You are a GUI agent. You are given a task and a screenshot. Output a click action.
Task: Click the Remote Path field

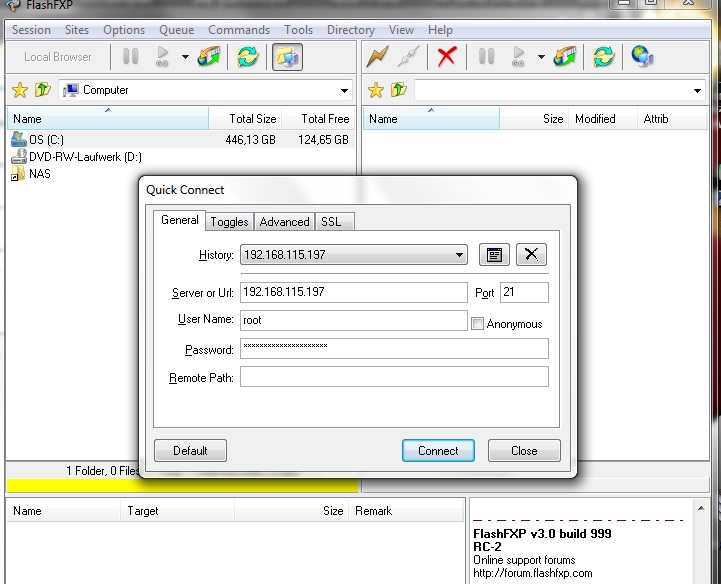click(394, 377)
